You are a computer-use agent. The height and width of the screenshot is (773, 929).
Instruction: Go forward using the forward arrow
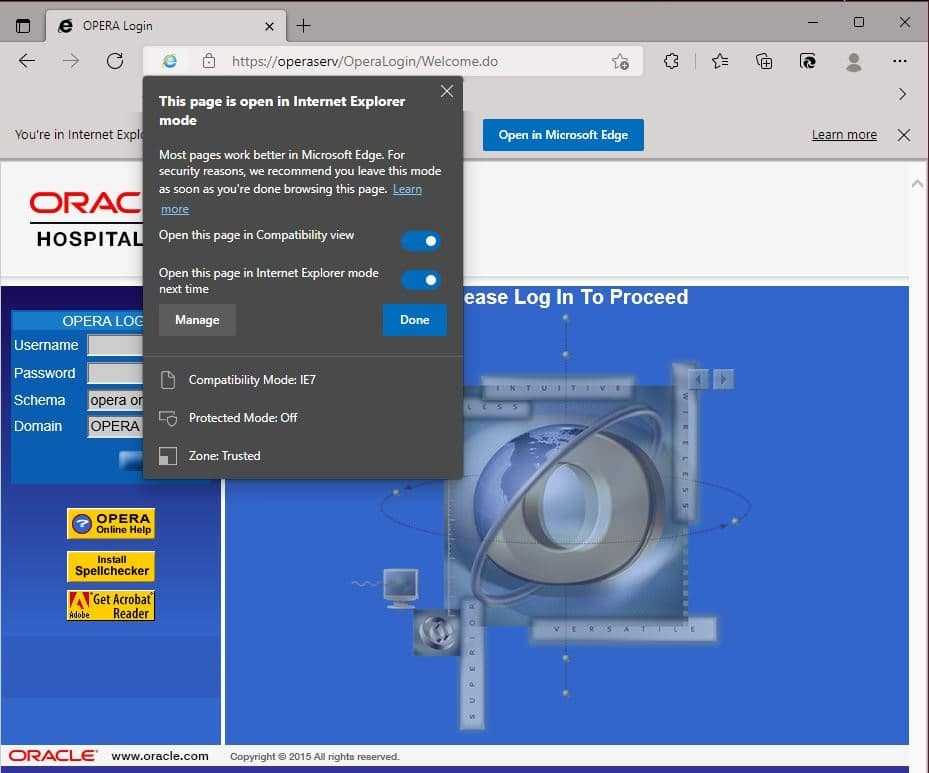click(x=71, y=61)
